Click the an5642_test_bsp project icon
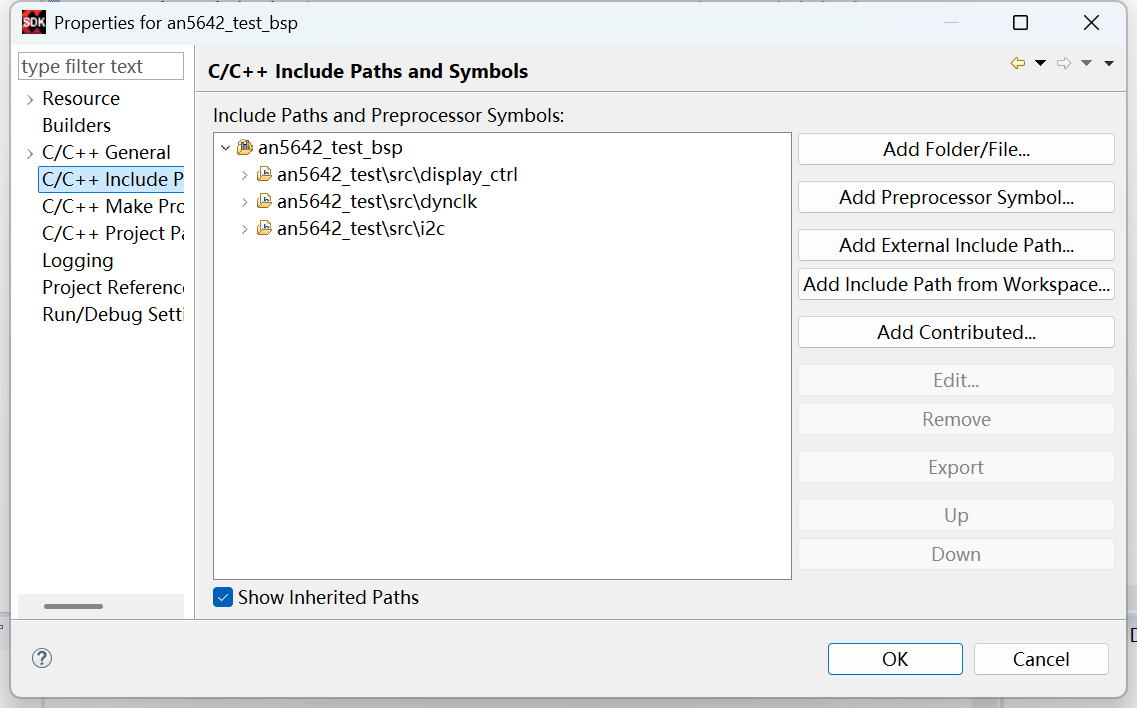Image resolution: width=1137 pixels, height=708 pixels. [x=245, y=148]
